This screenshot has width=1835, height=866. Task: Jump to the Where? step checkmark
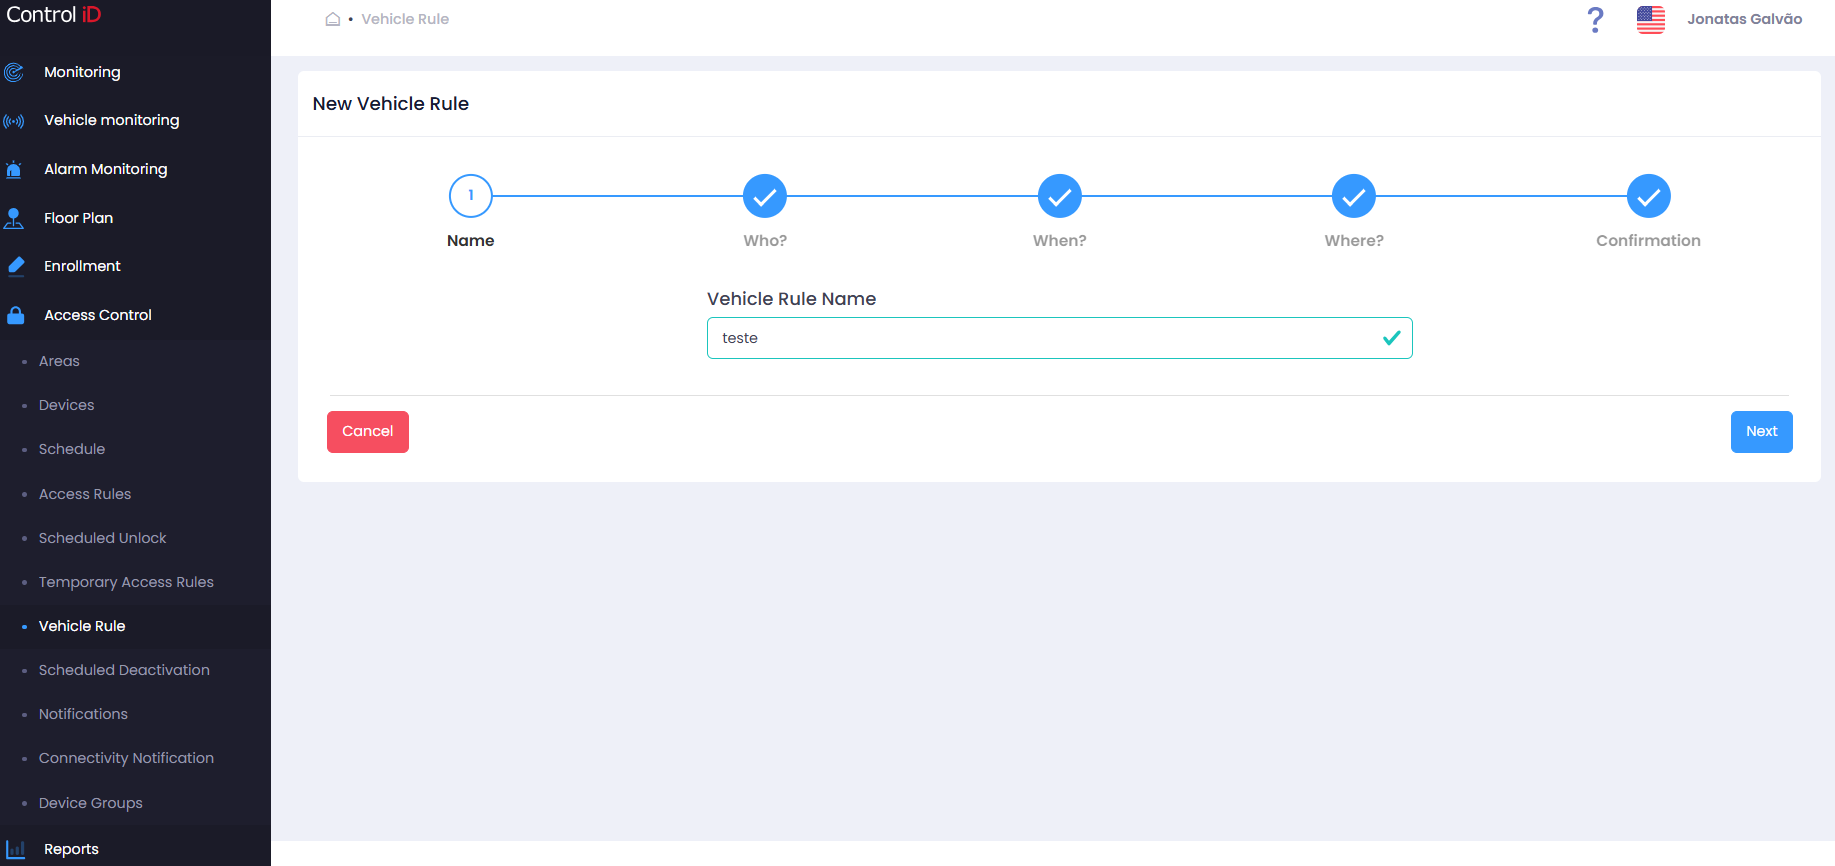point(1354,196)
